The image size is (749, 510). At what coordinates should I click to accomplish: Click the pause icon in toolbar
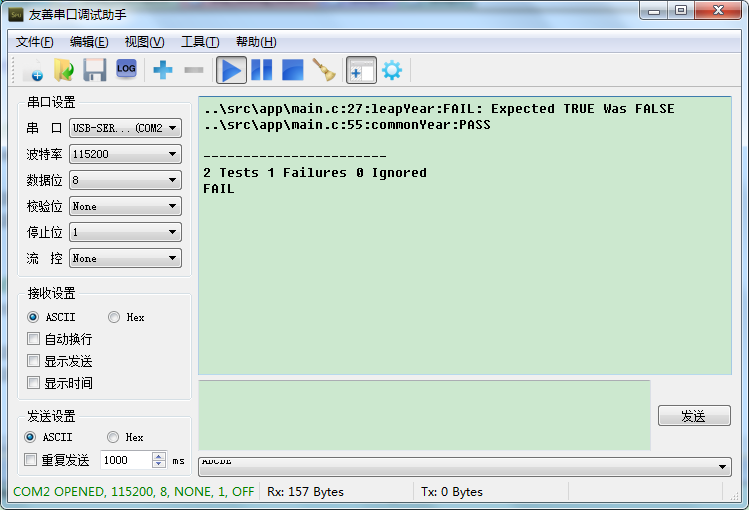click(262, 70)
